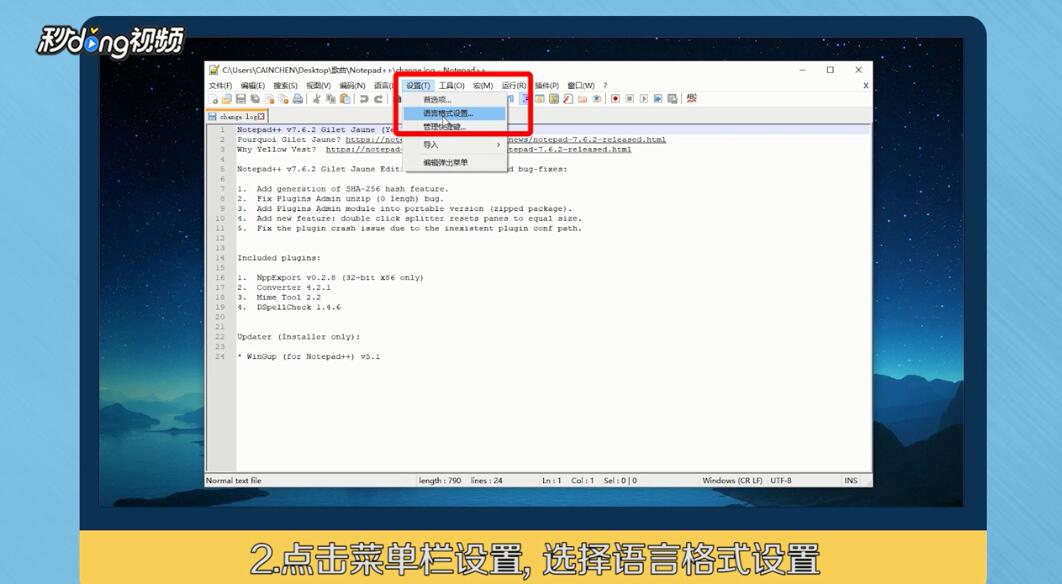This screenshot has height=584, width=1062.
Task: Choose 首选项... in settings dropdown
Action: [454, 100]
